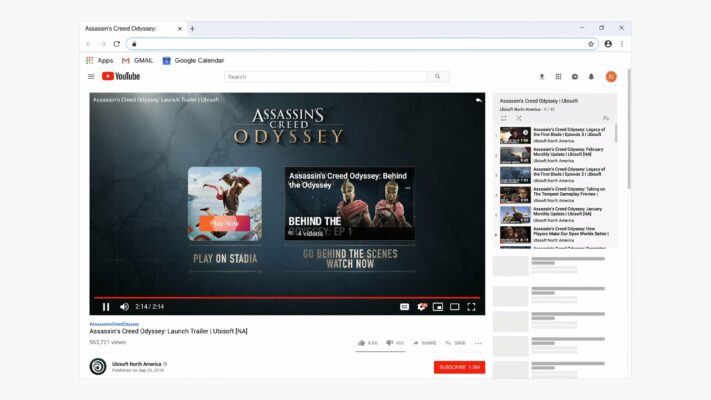
Task: Open the Ubisoft North America channel name link
Action: point(136,364)
